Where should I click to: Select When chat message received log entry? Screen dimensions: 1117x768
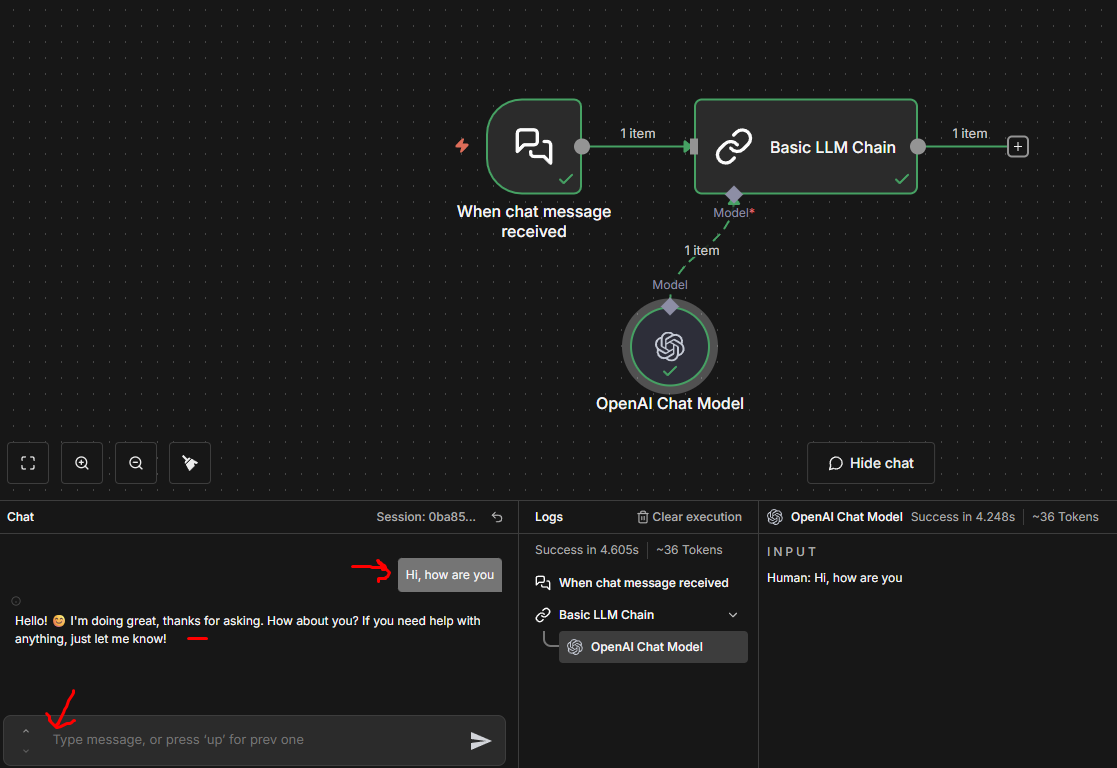click(643, 582)
